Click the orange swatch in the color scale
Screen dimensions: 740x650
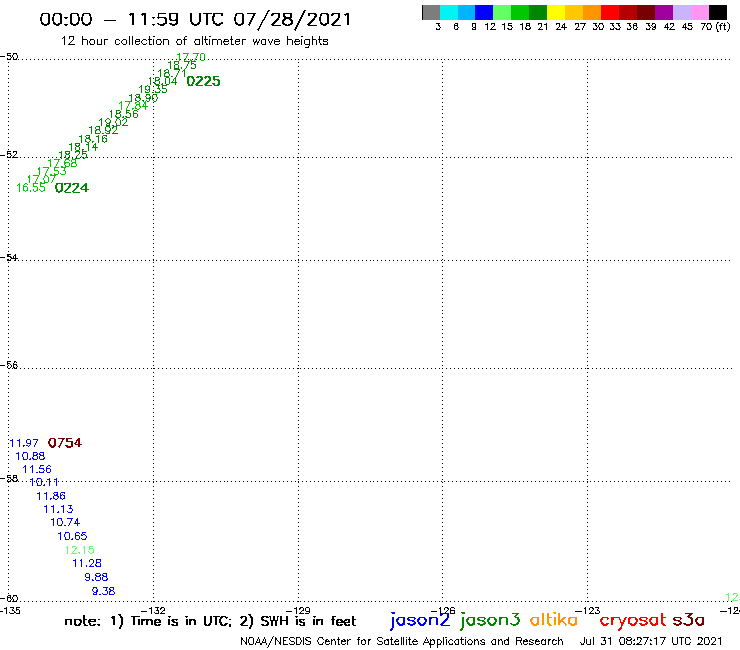[592, 12]
